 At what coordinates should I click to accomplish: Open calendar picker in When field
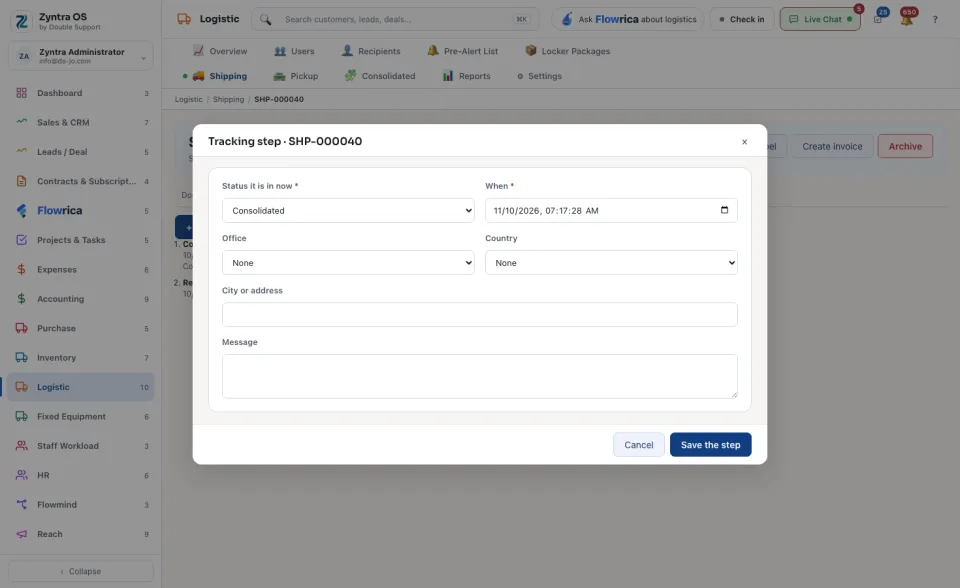pos(724,210)
